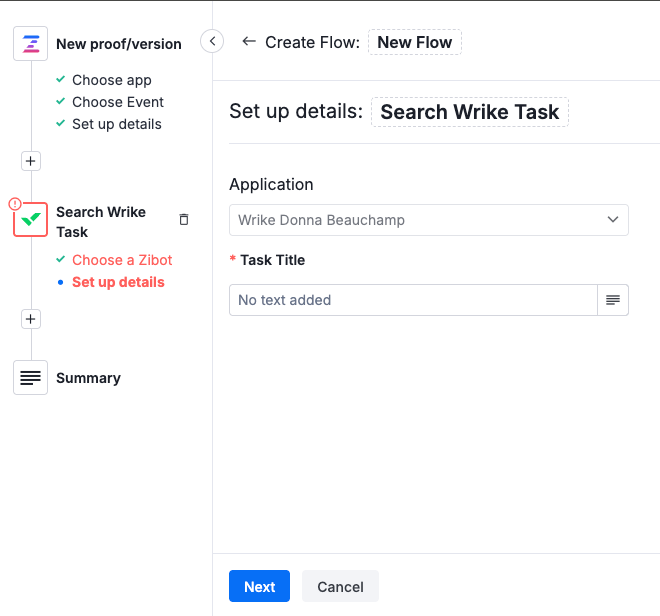Add a step after the New proof/version trigger
The height and width of the screenshot is (616, 660).
pos(31,161)
